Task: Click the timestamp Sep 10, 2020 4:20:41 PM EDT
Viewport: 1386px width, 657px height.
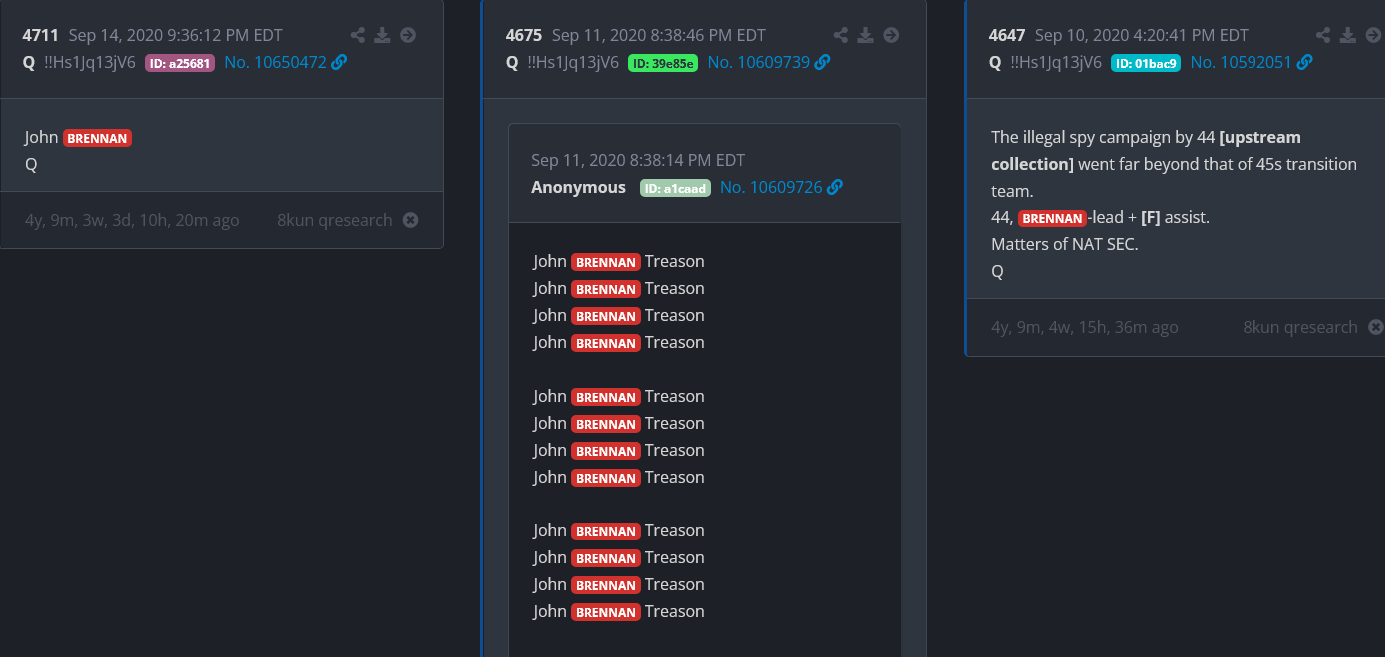Action: point(1142,35)
